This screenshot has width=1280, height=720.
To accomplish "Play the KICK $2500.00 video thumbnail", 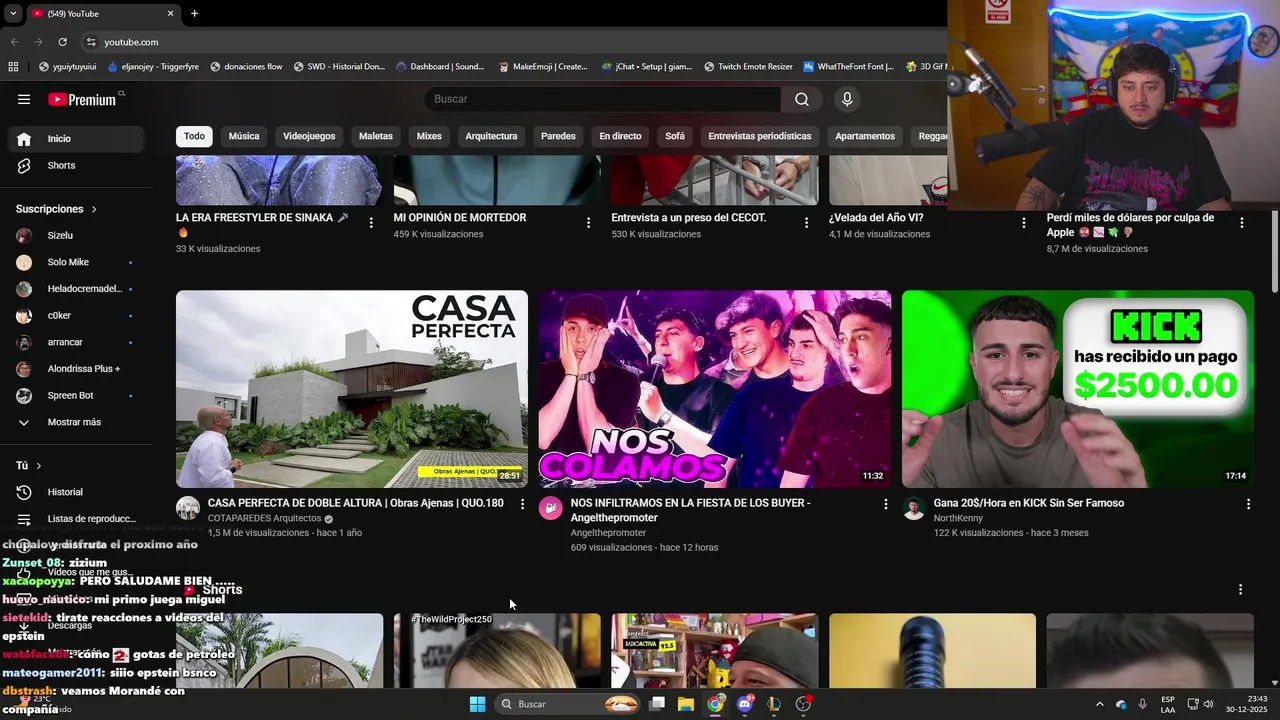I will [1078, 389].
